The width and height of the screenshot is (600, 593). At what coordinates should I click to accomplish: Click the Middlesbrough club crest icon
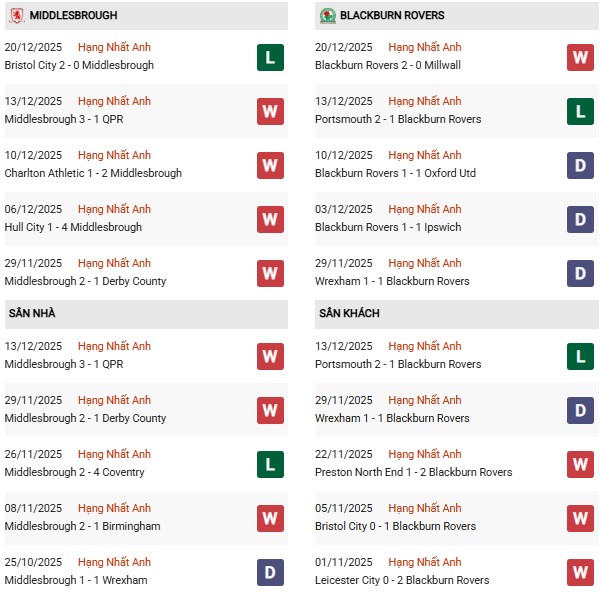[17, 16]
